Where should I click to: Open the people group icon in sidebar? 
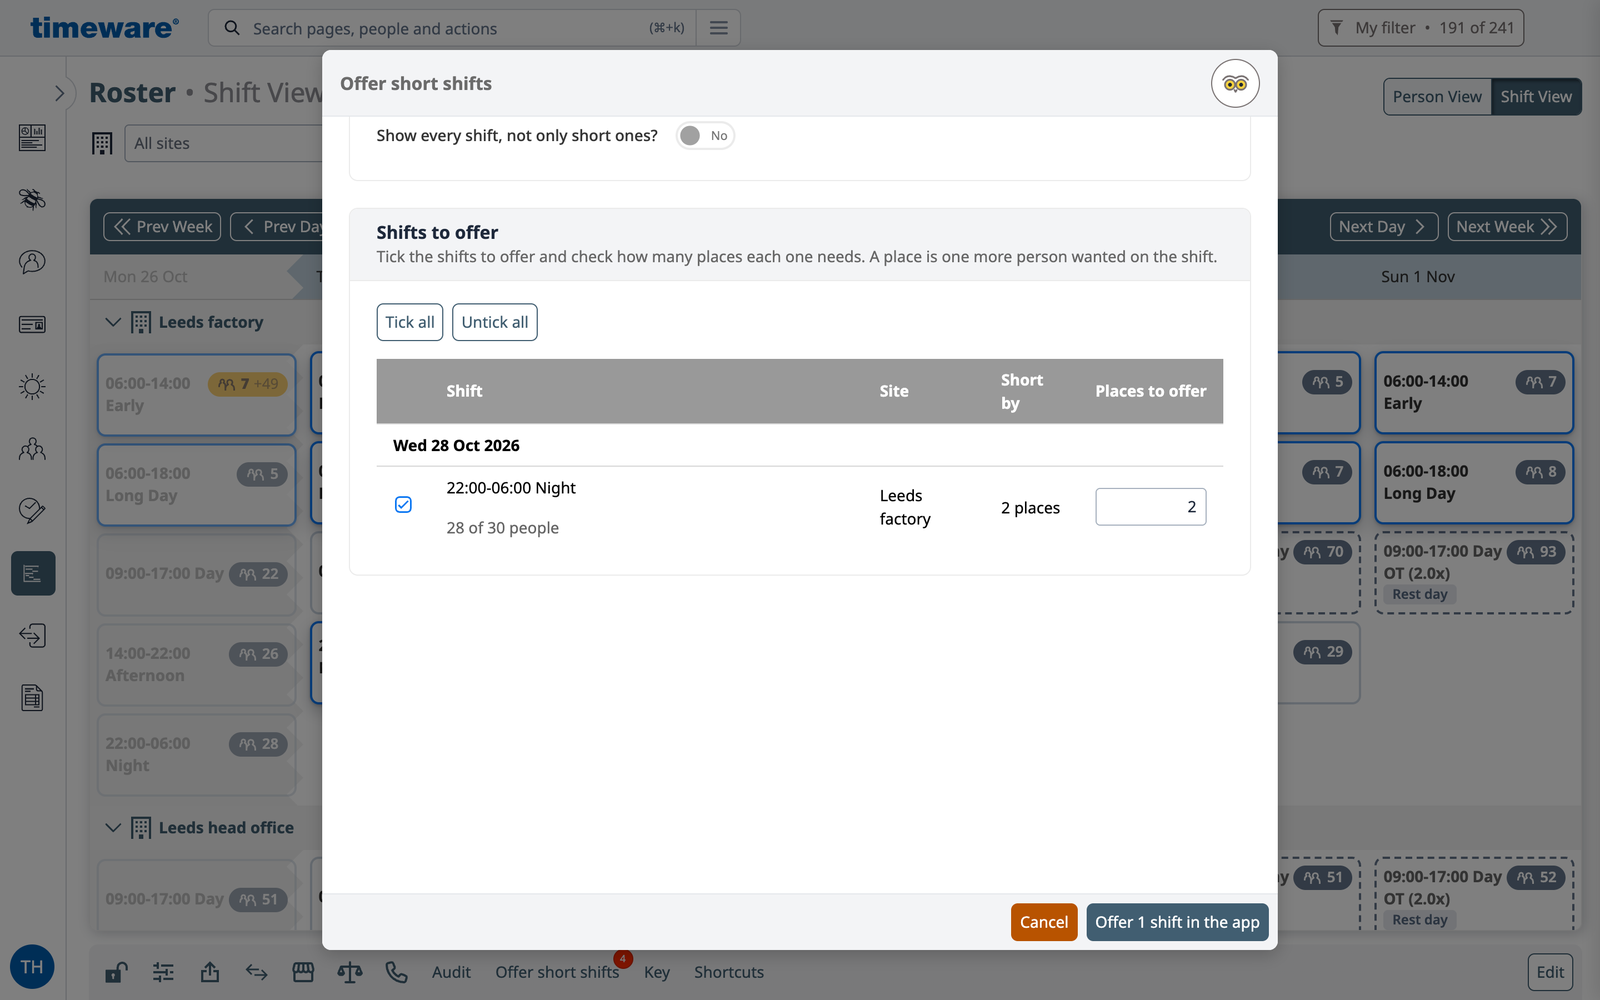32,449
